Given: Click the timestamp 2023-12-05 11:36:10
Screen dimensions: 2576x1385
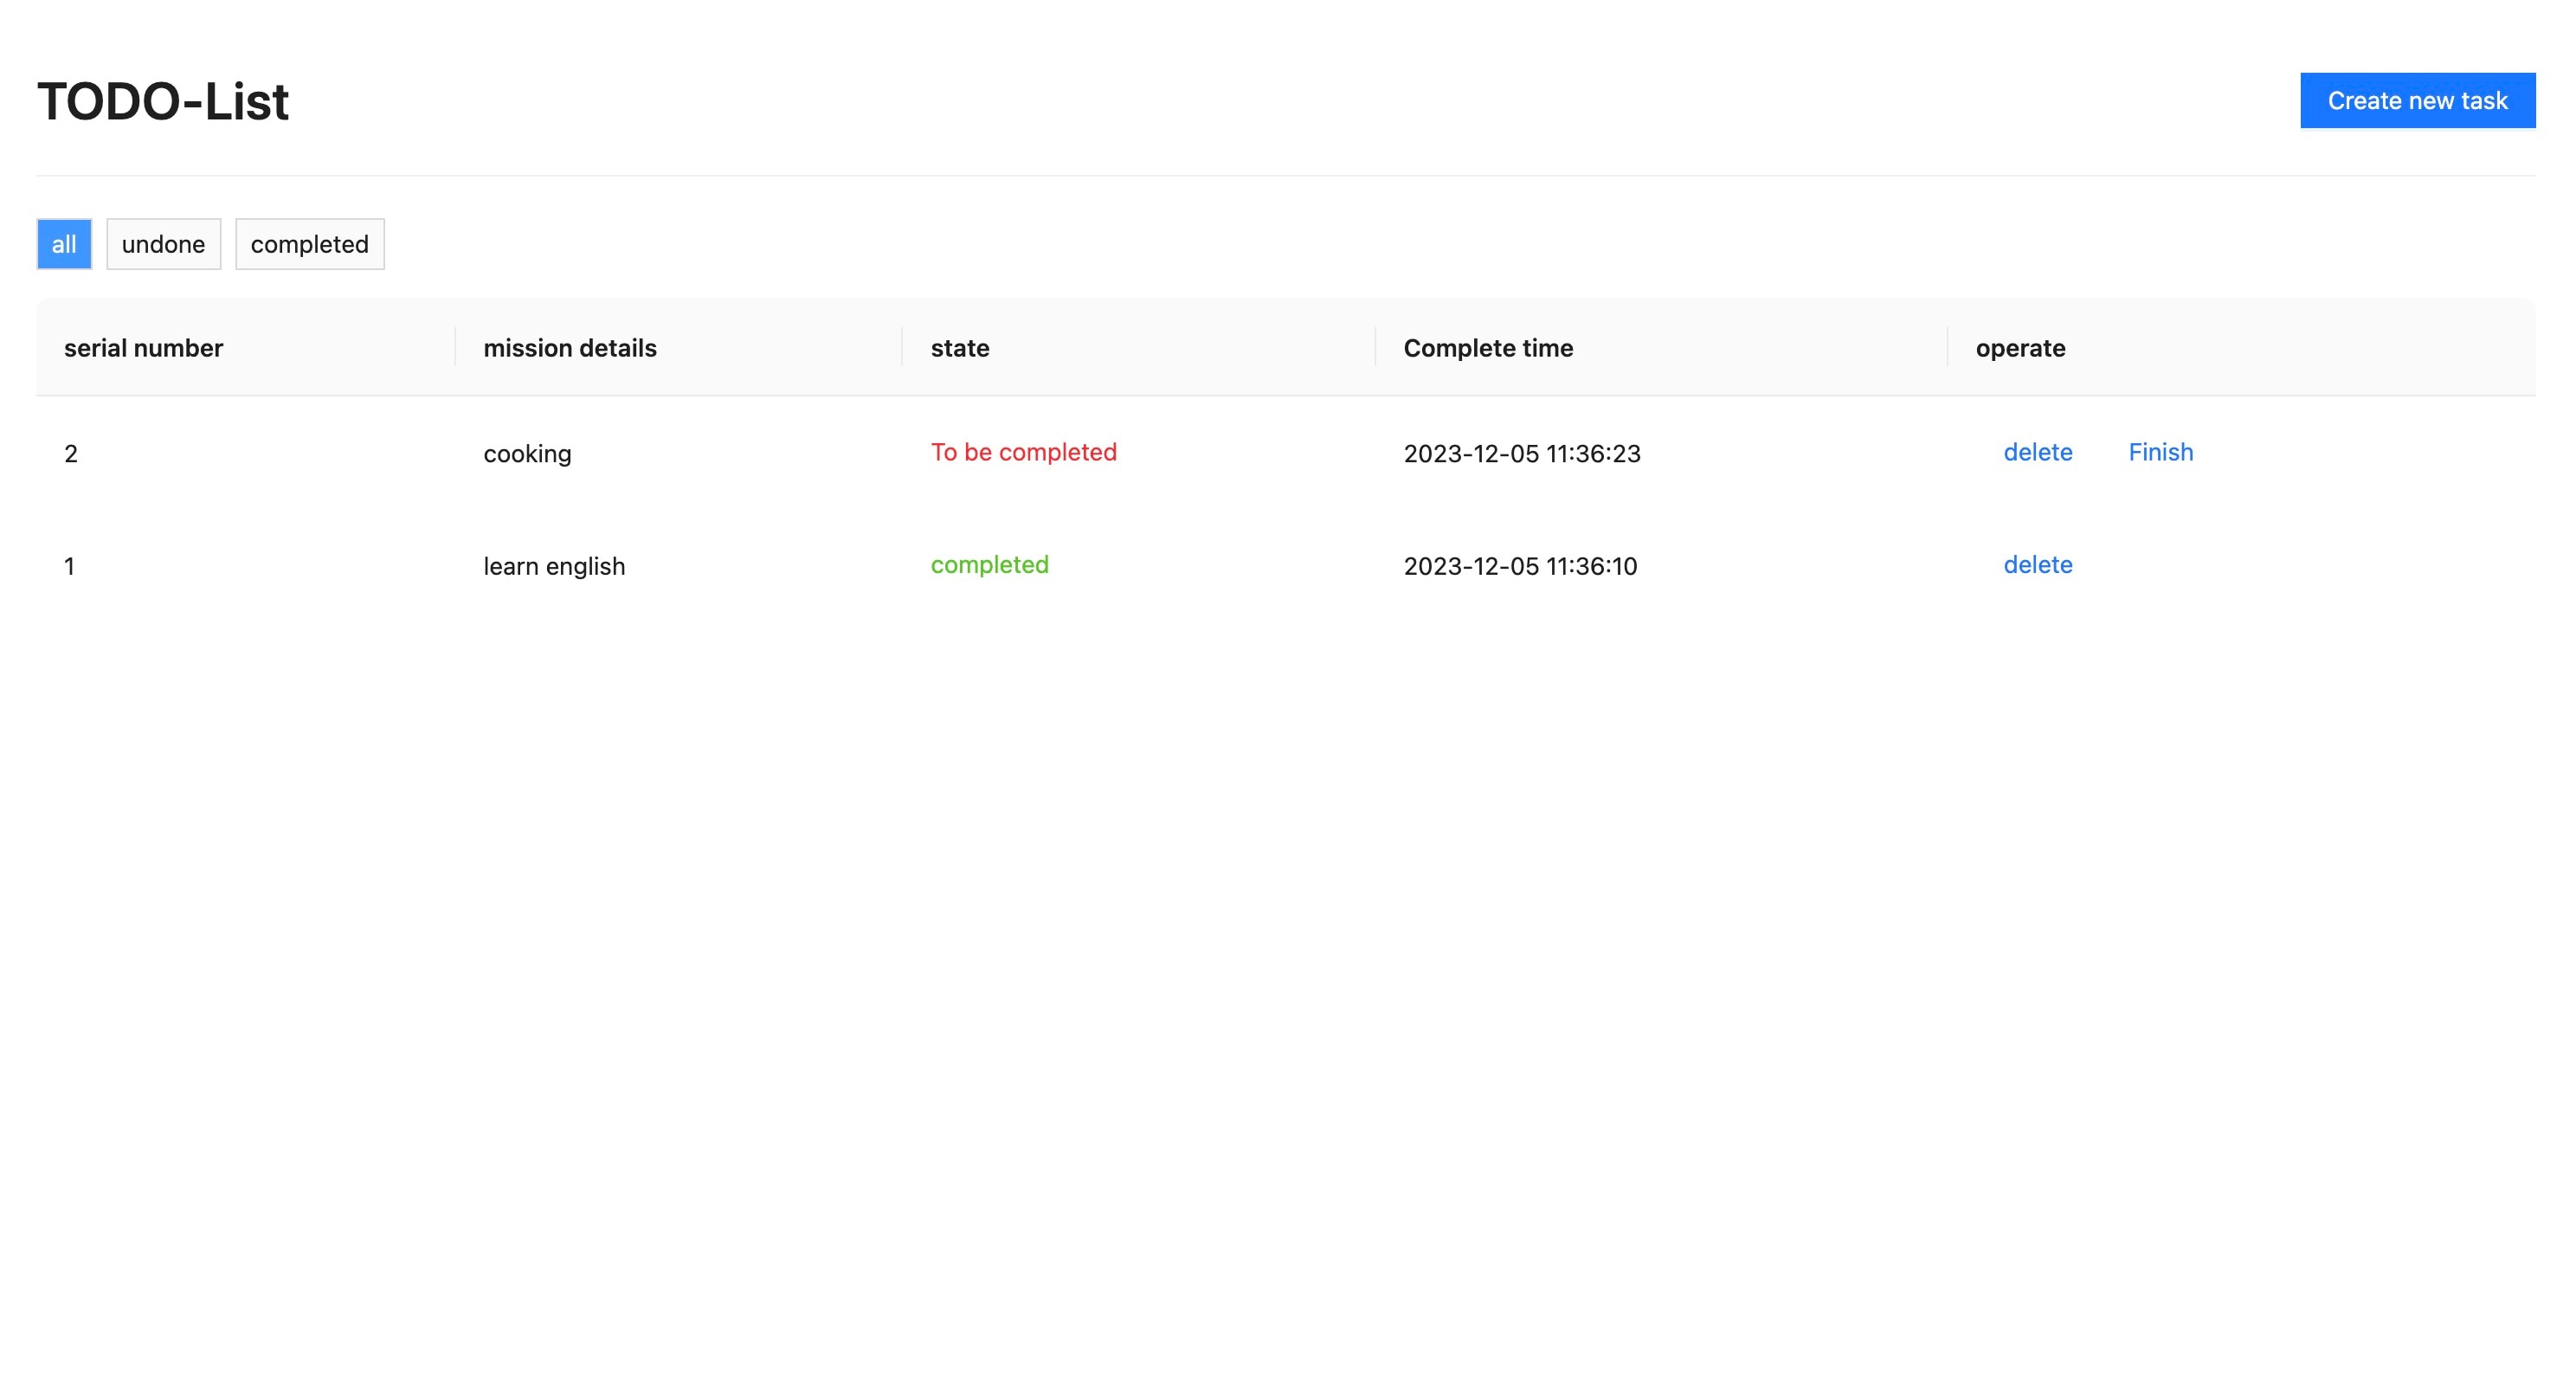Looking at the screenshot, I should coord(1519,566).
